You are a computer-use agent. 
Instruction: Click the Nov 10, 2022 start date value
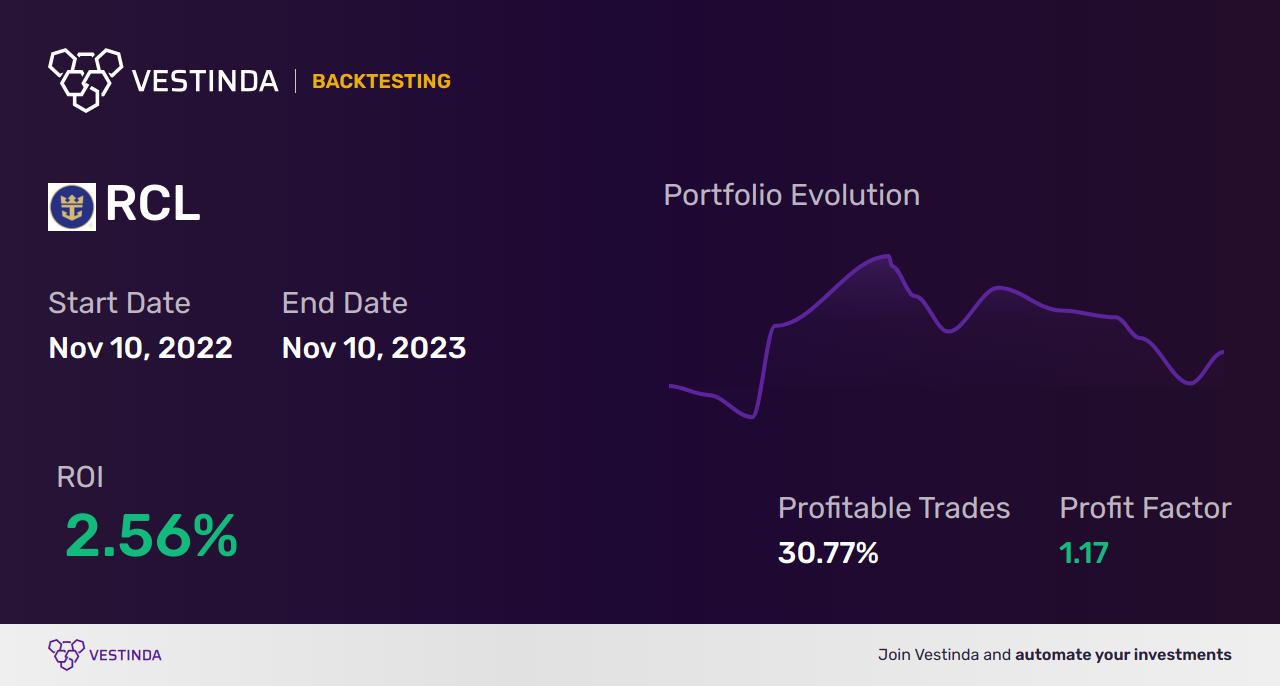coord(140,348)
